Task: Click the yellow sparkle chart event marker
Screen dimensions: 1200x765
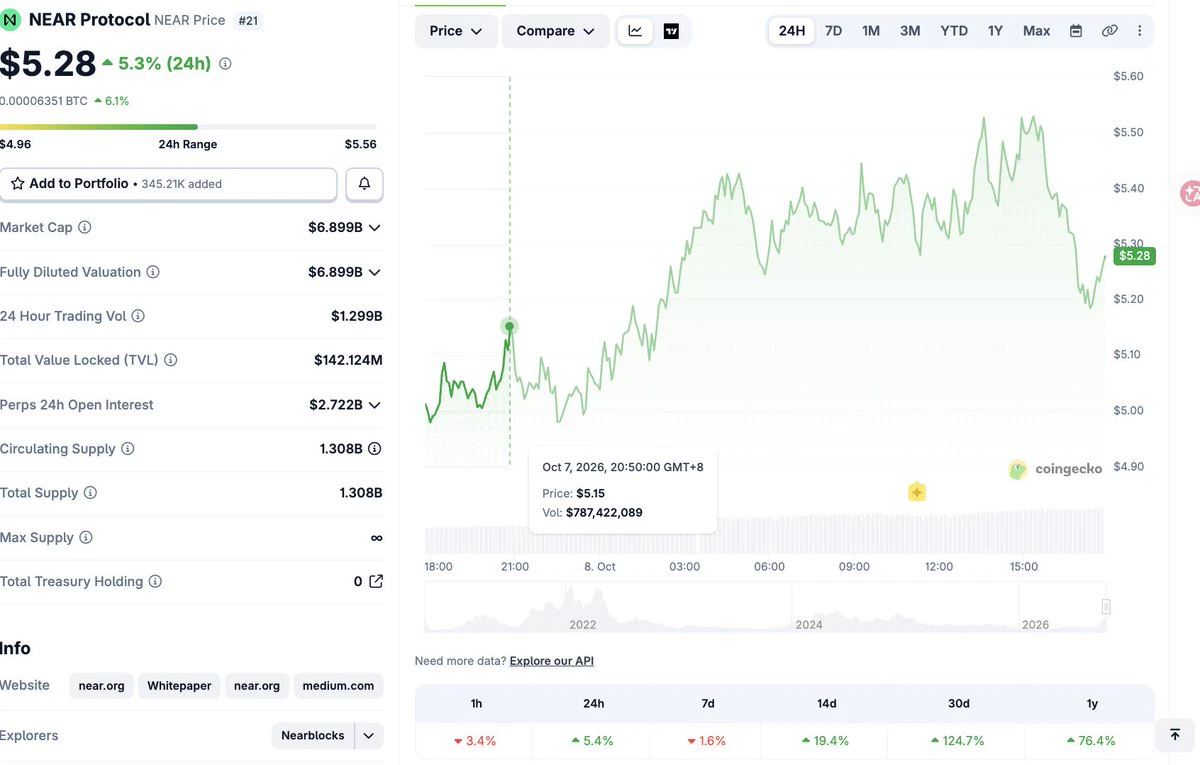Action: click(x=917, y=492)
